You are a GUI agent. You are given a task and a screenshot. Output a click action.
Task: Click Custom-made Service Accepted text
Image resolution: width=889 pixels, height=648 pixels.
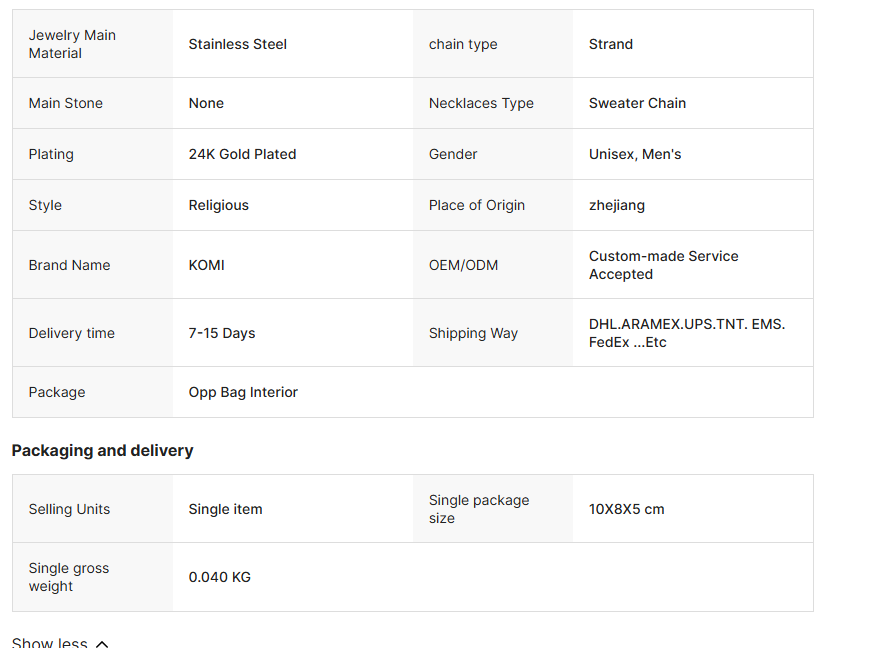(x=663, y=265)
